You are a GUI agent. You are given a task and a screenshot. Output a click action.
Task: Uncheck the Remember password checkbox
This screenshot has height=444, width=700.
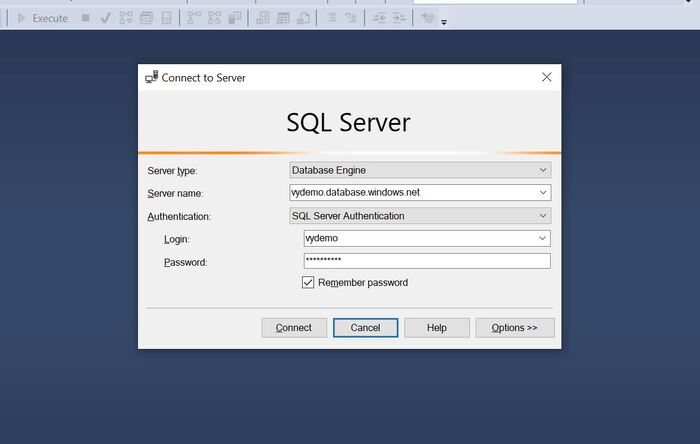[308, 282]
